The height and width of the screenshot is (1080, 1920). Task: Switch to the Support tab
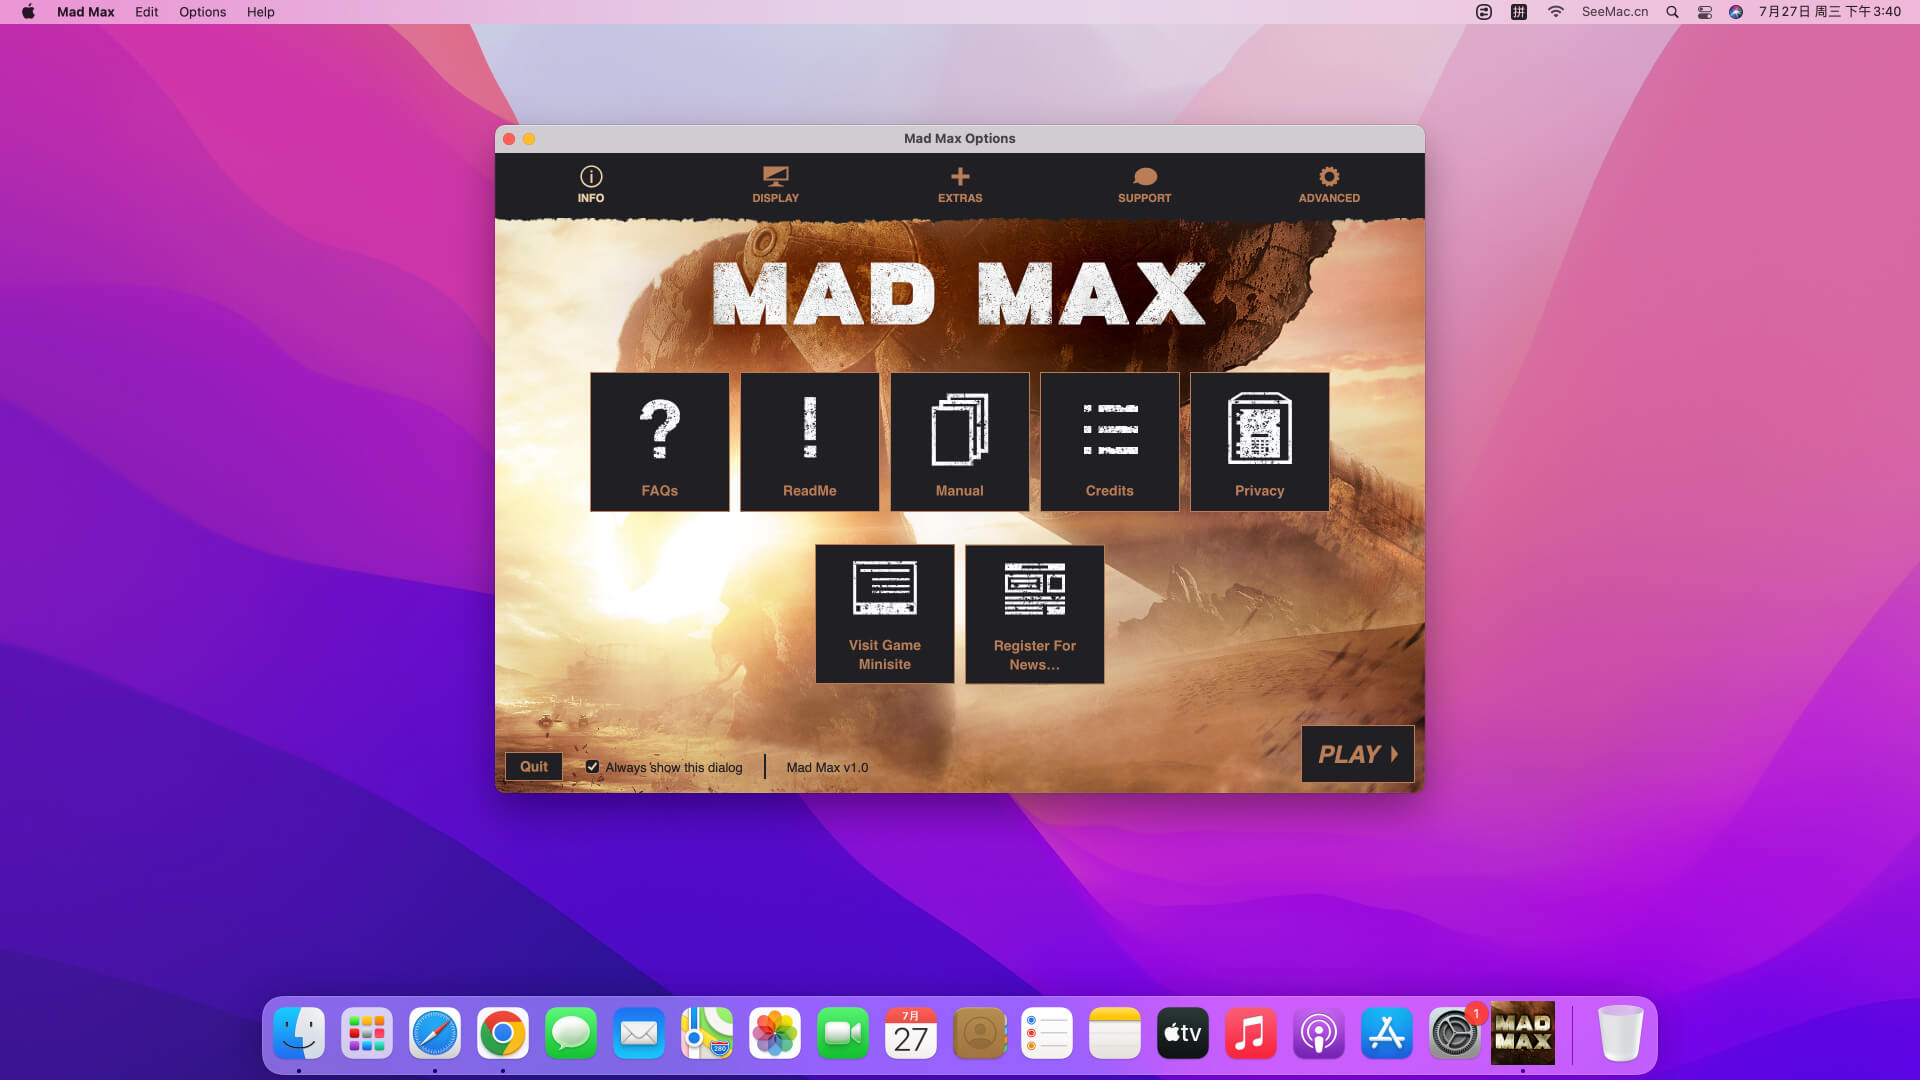pos(1145,185)
